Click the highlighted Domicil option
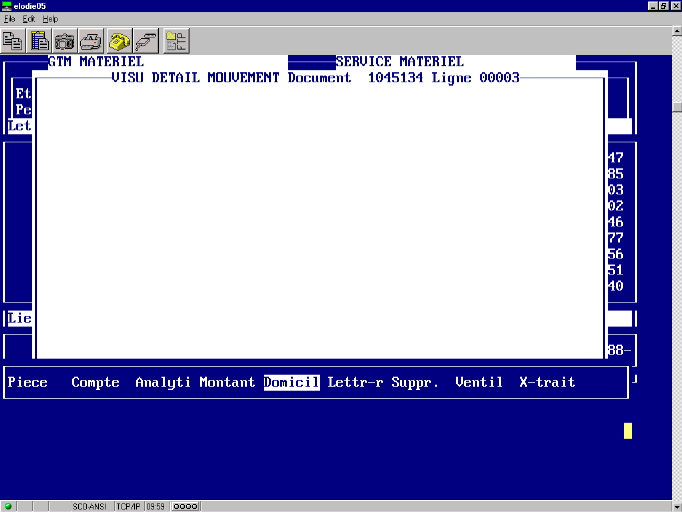 coord(291,382)
